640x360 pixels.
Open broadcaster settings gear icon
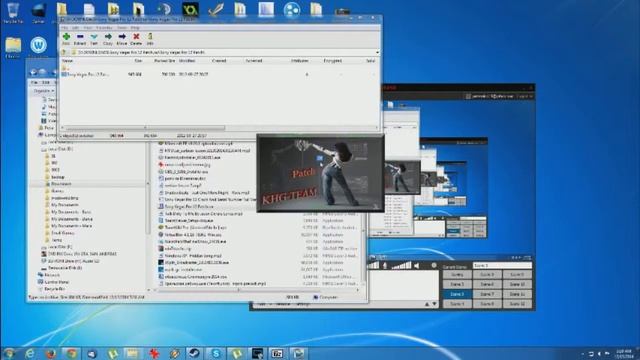click(434, 265)
